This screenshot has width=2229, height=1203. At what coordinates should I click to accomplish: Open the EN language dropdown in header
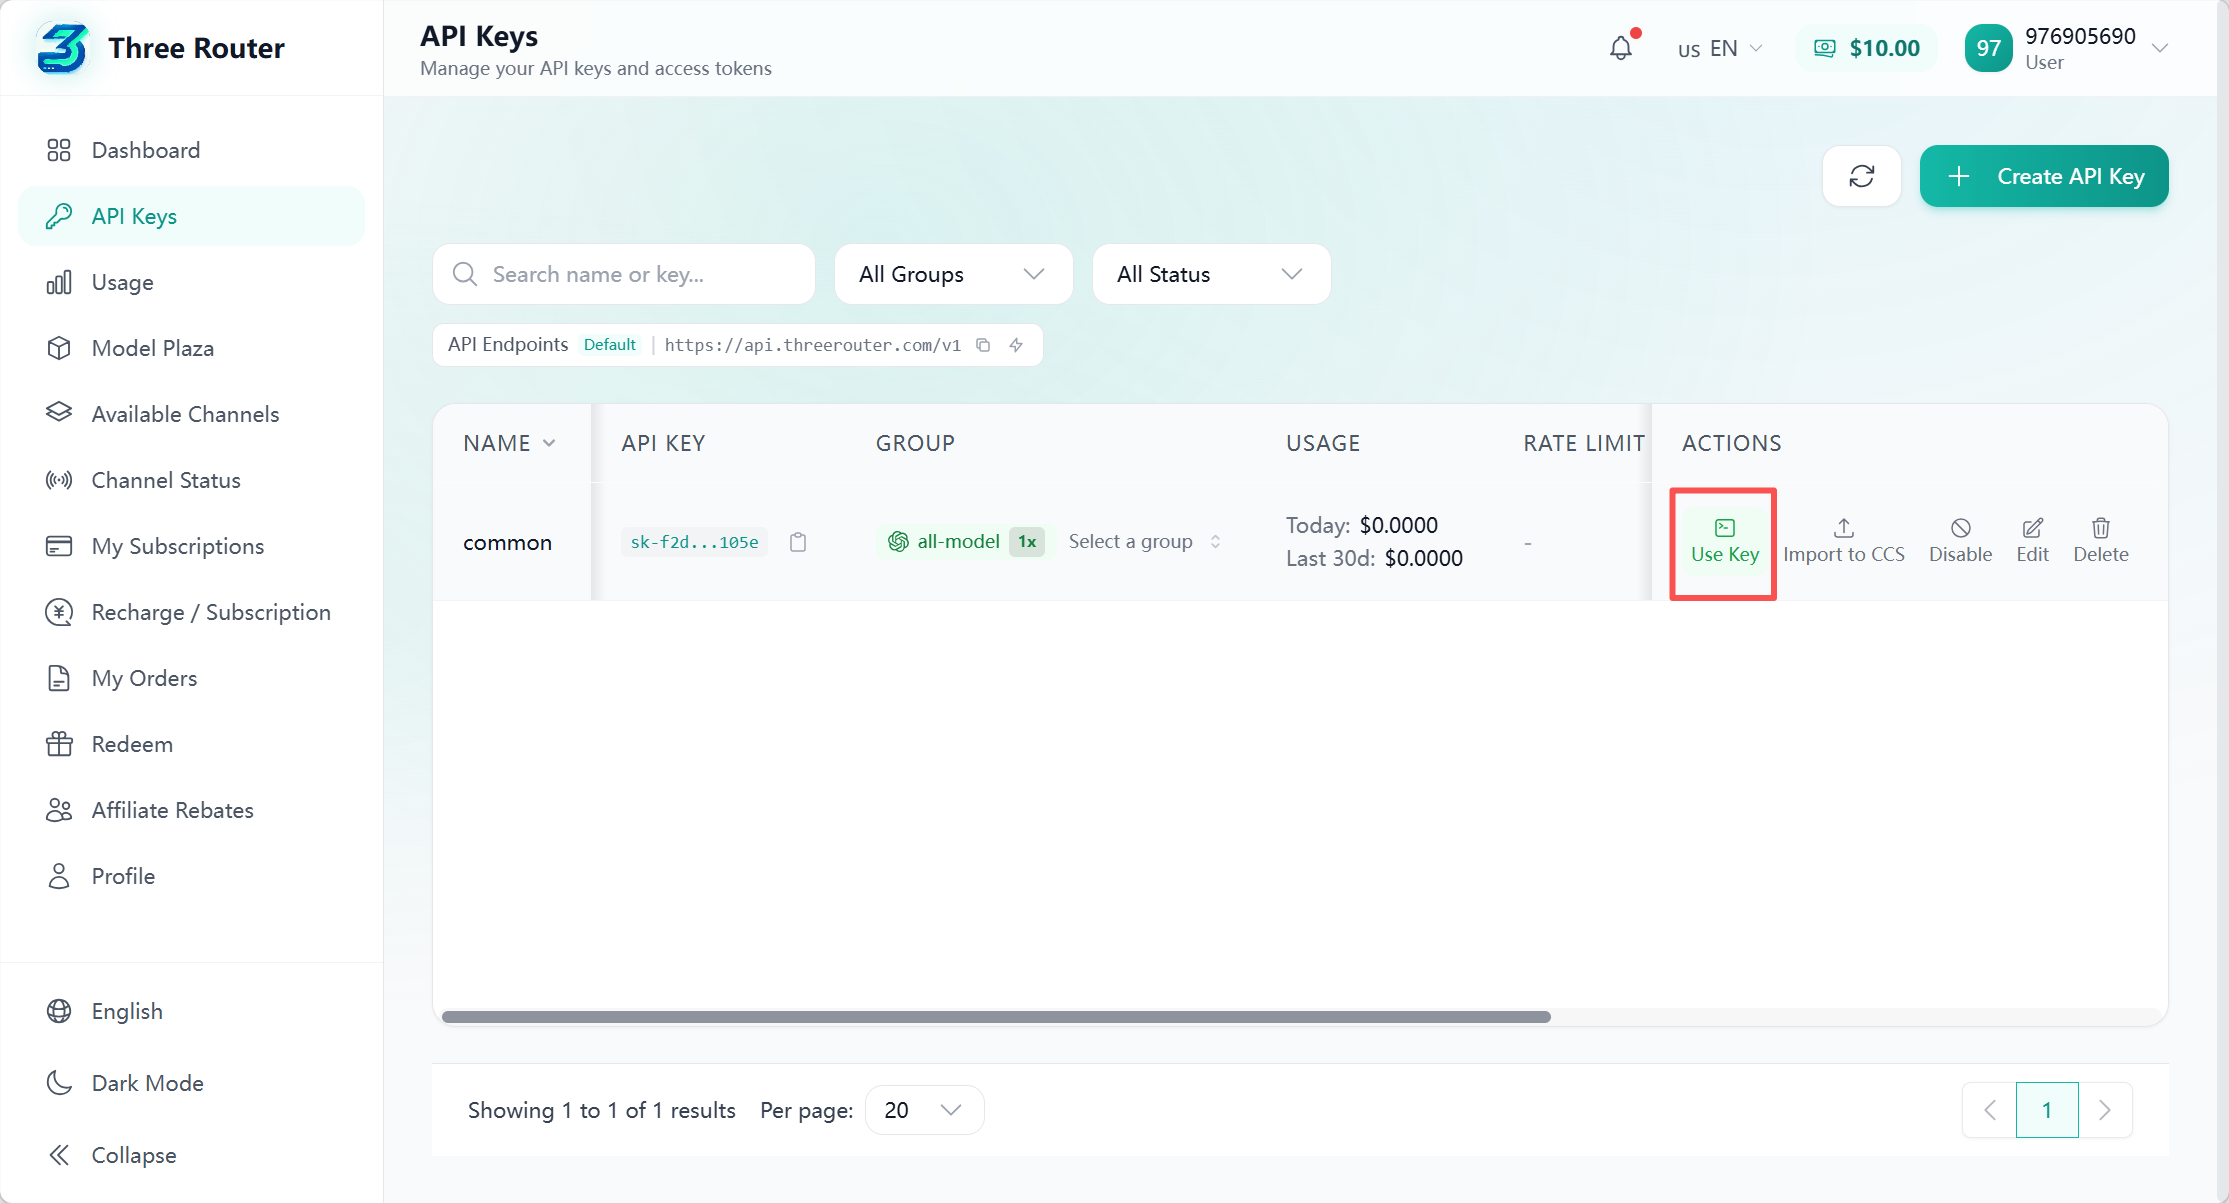1720,48
